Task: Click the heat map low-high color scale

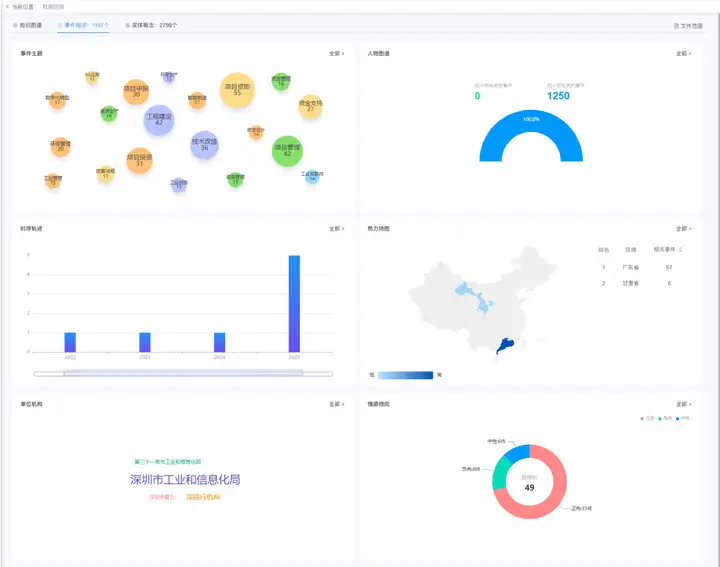Action: point(405,375)
